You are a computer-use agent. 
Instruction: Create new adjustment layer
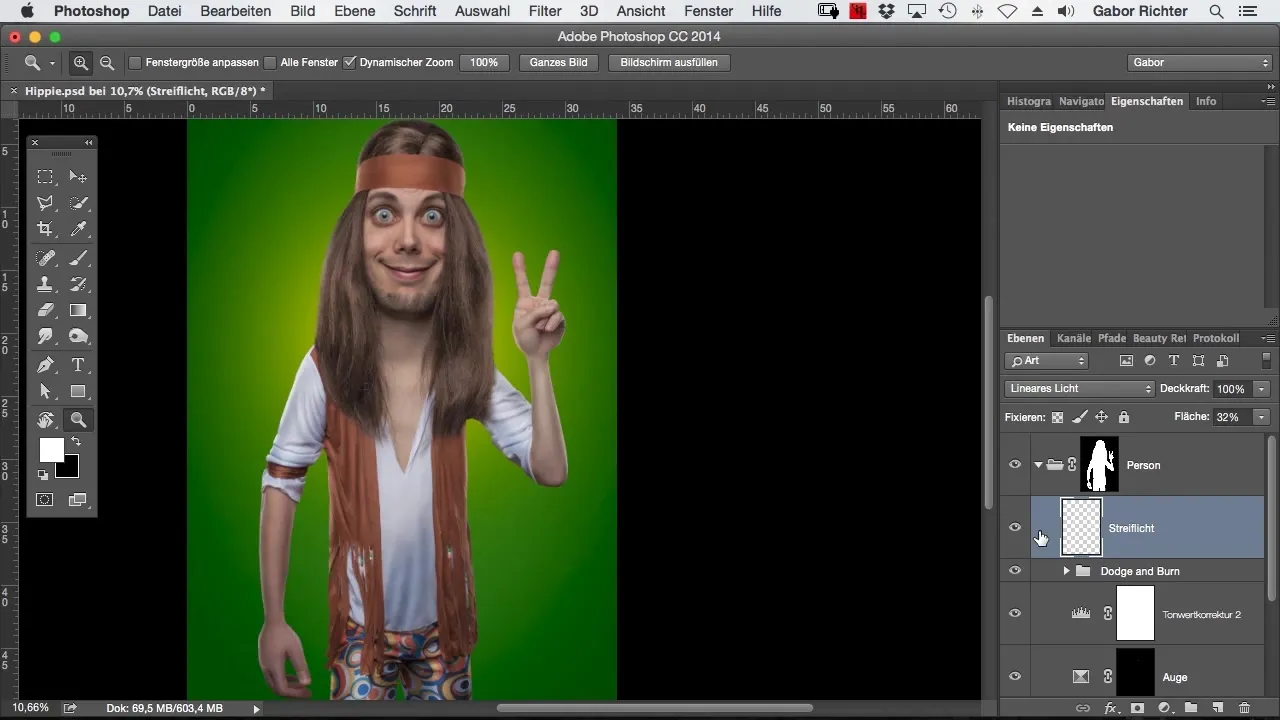(x=1164, y=708)
